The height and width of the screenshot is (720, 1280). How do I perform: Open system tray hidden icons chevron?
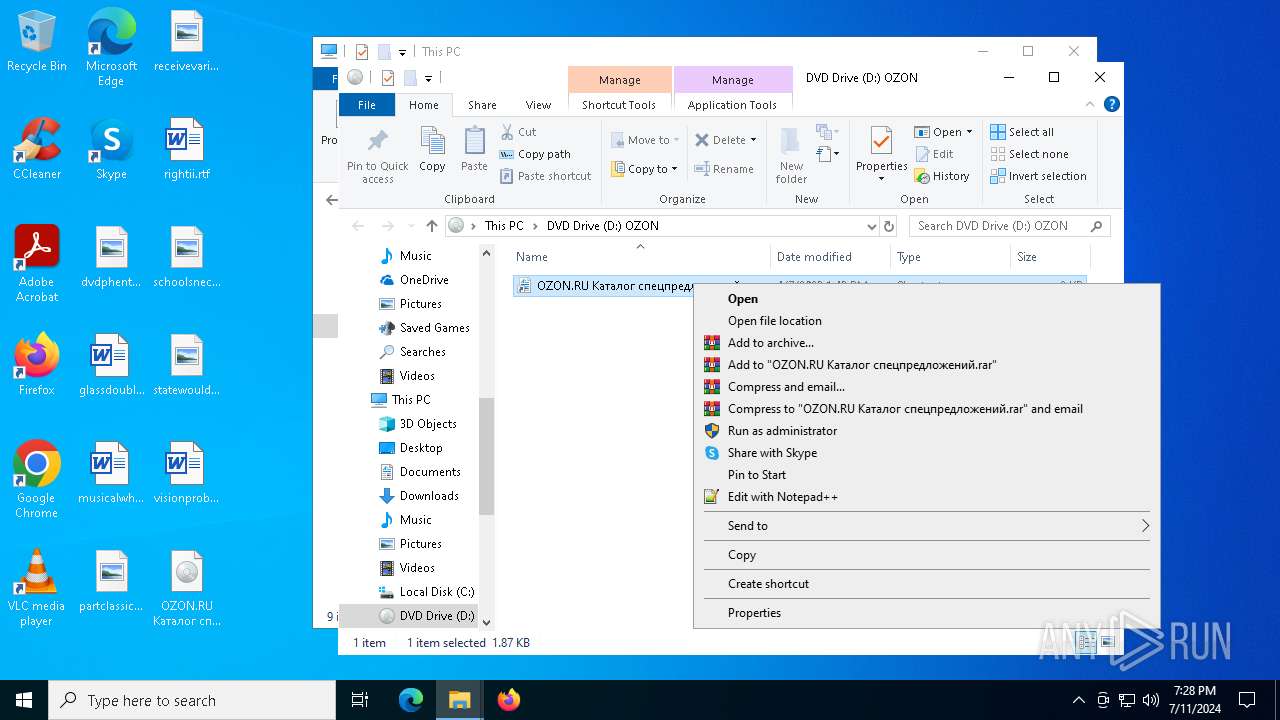tap(1078, 700)
